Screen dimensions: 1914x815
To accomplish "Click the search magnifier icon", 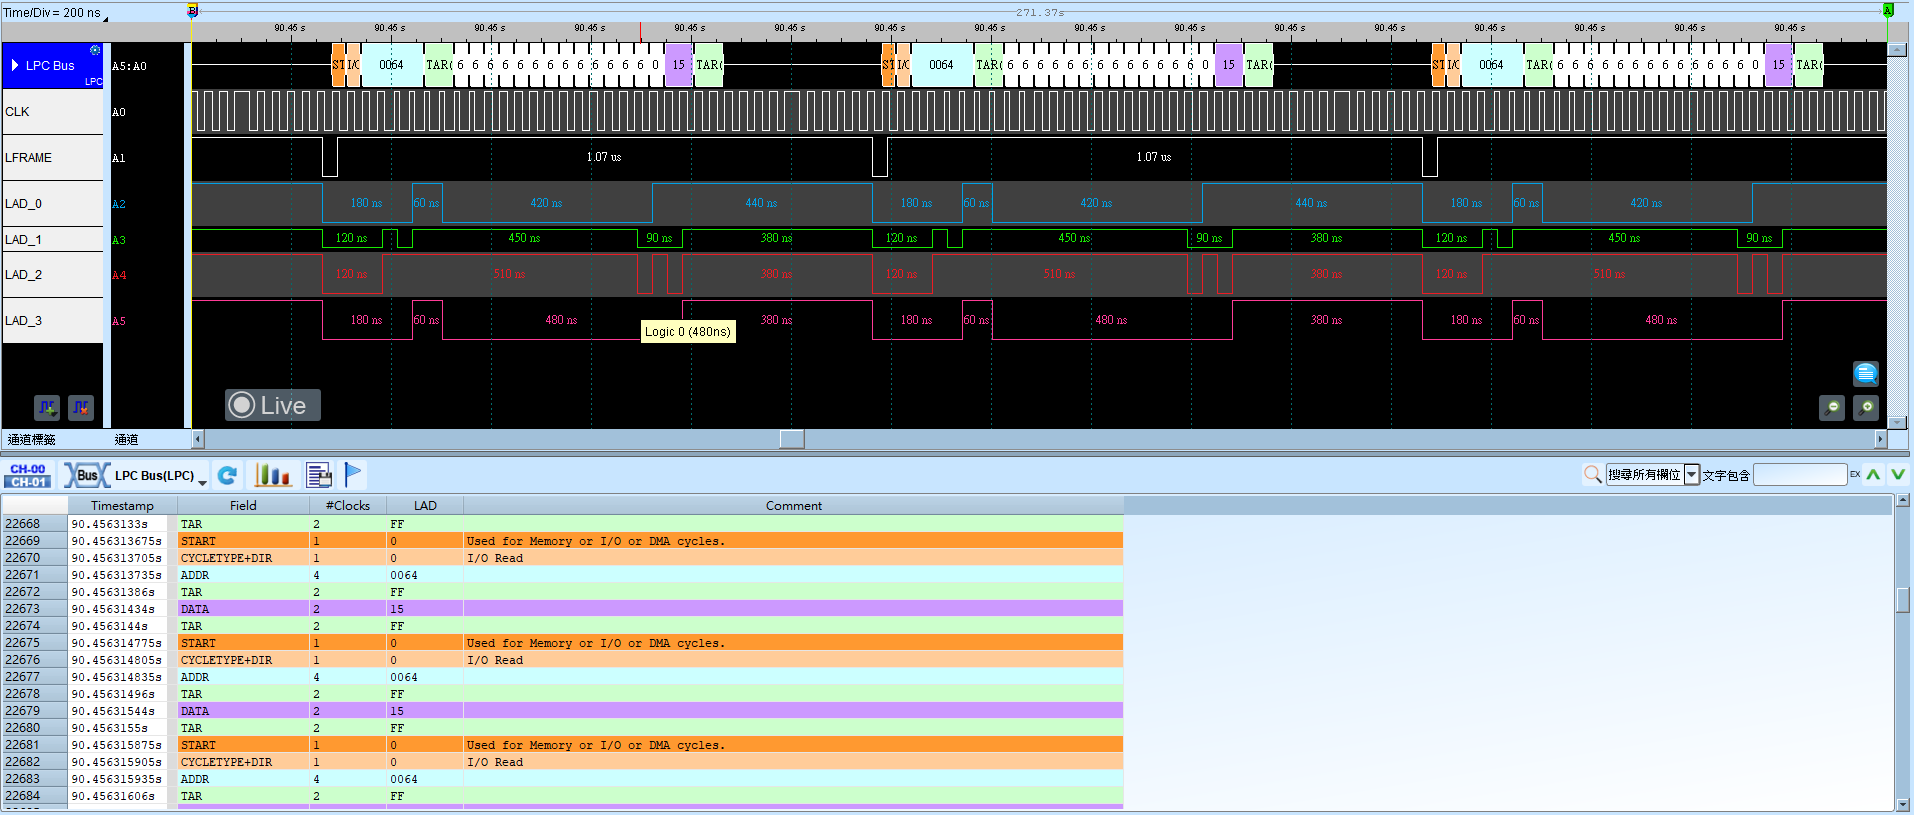I will pos(1593,474).
